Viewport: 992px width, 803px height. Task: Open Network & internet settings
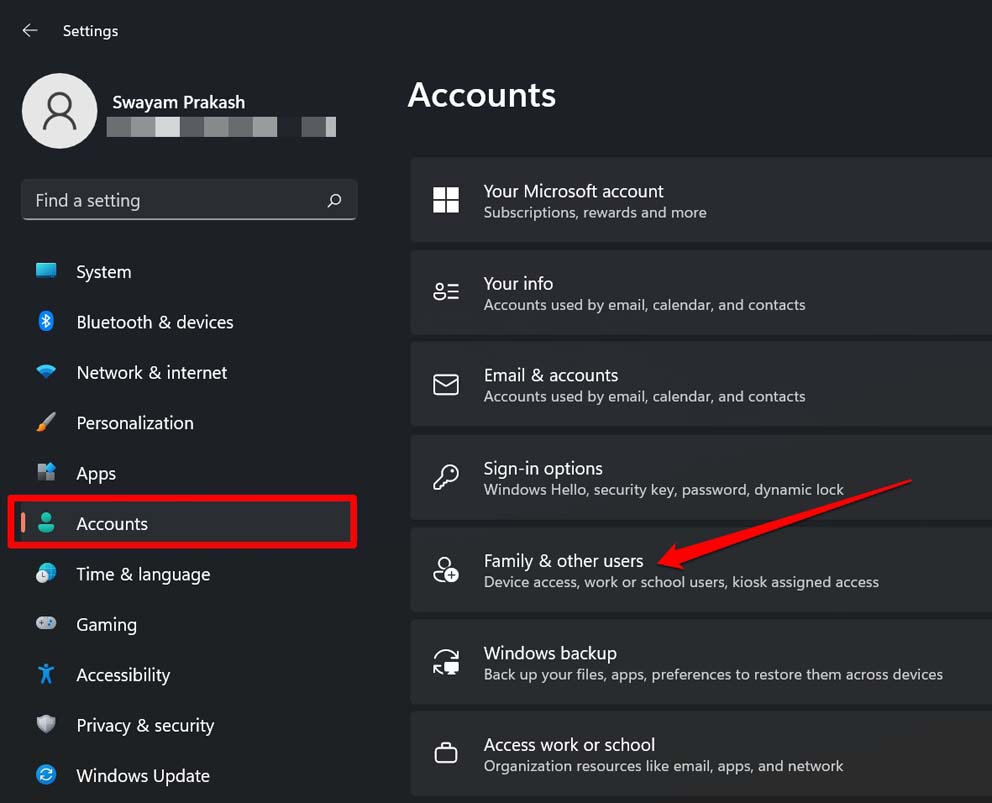point(151,372)
